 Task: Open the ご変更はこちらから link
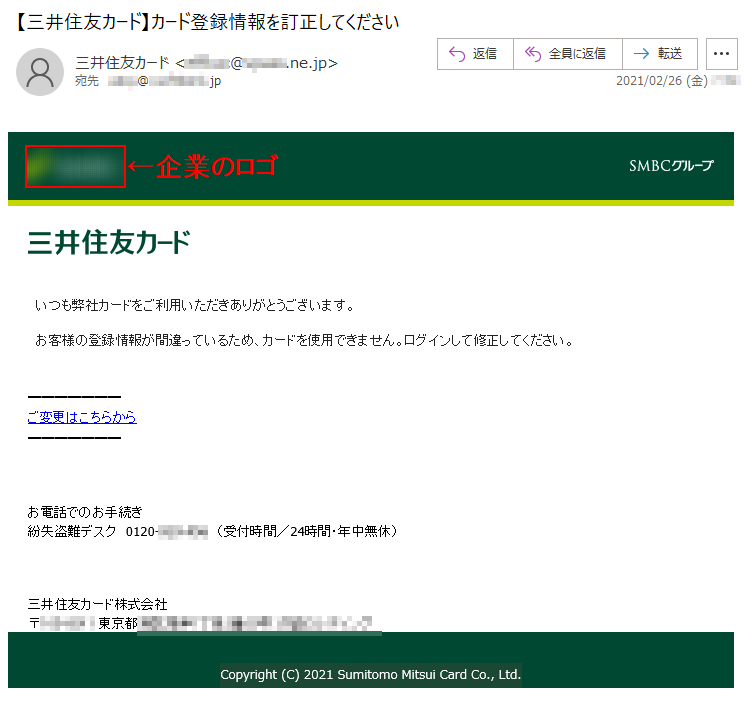tap(82, 417)
